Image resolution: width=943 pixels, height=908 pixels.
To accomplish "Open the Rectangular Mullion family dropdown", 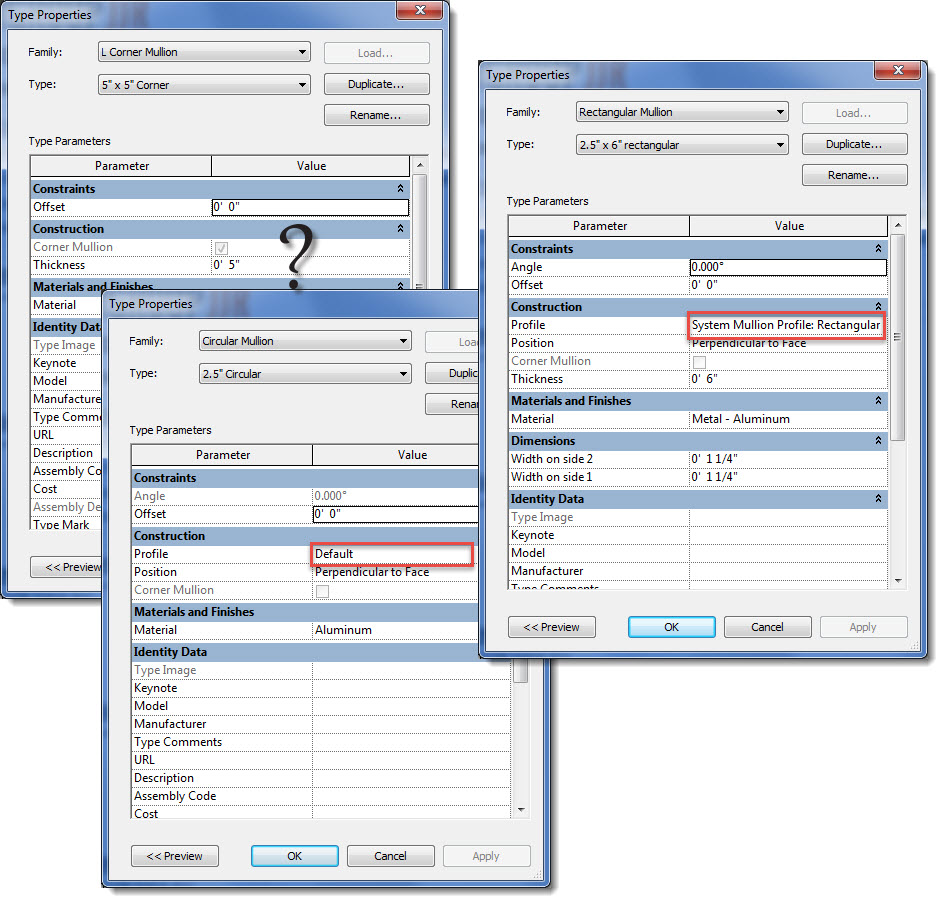I will tap(779, 111).
